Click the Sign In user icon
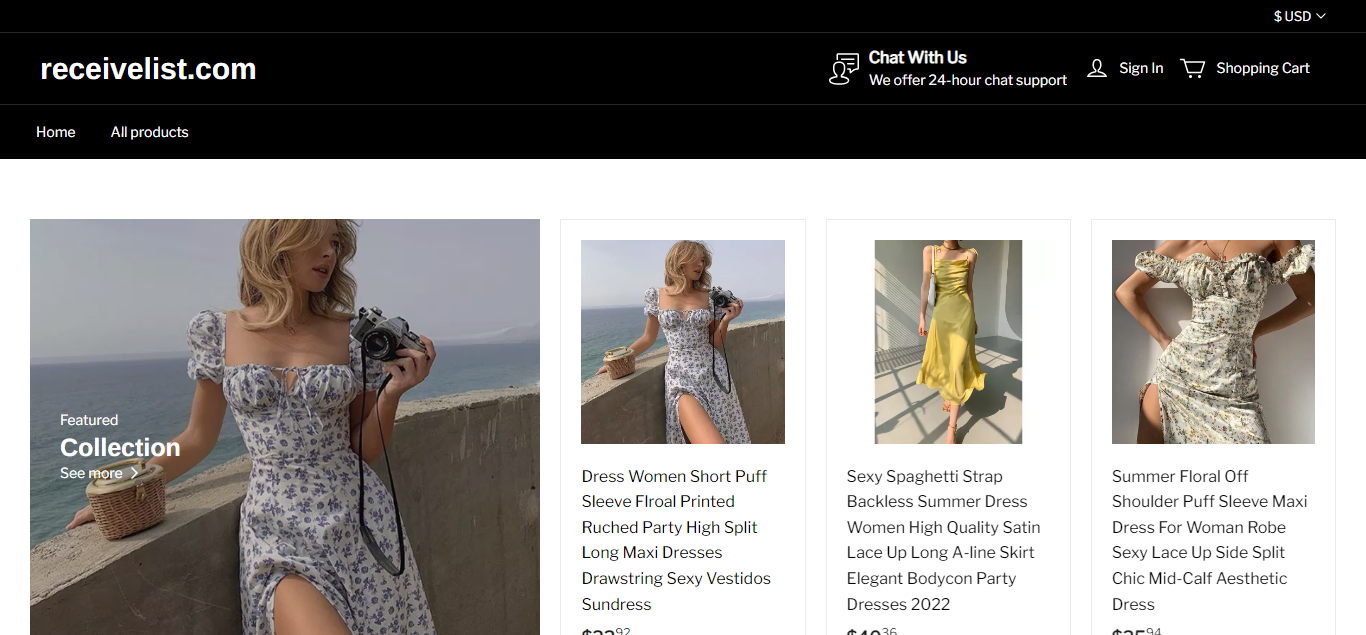 tap(1097, 68)
